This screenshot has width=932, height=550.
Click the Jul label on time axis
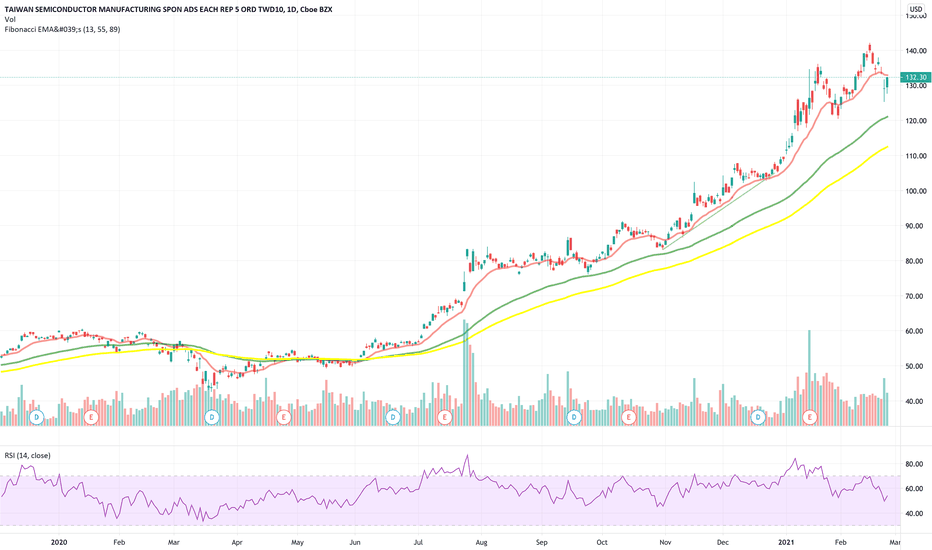tap(418, 542)
